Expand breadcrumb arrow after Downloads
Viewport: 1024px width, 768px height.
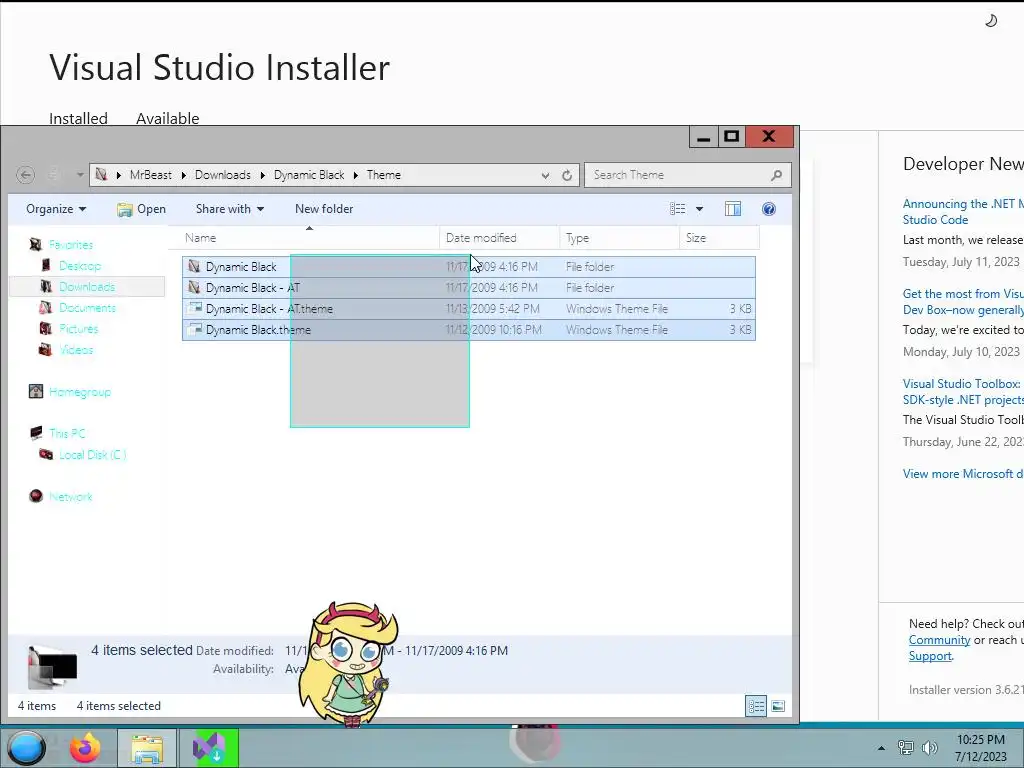[x=263, y=175]
